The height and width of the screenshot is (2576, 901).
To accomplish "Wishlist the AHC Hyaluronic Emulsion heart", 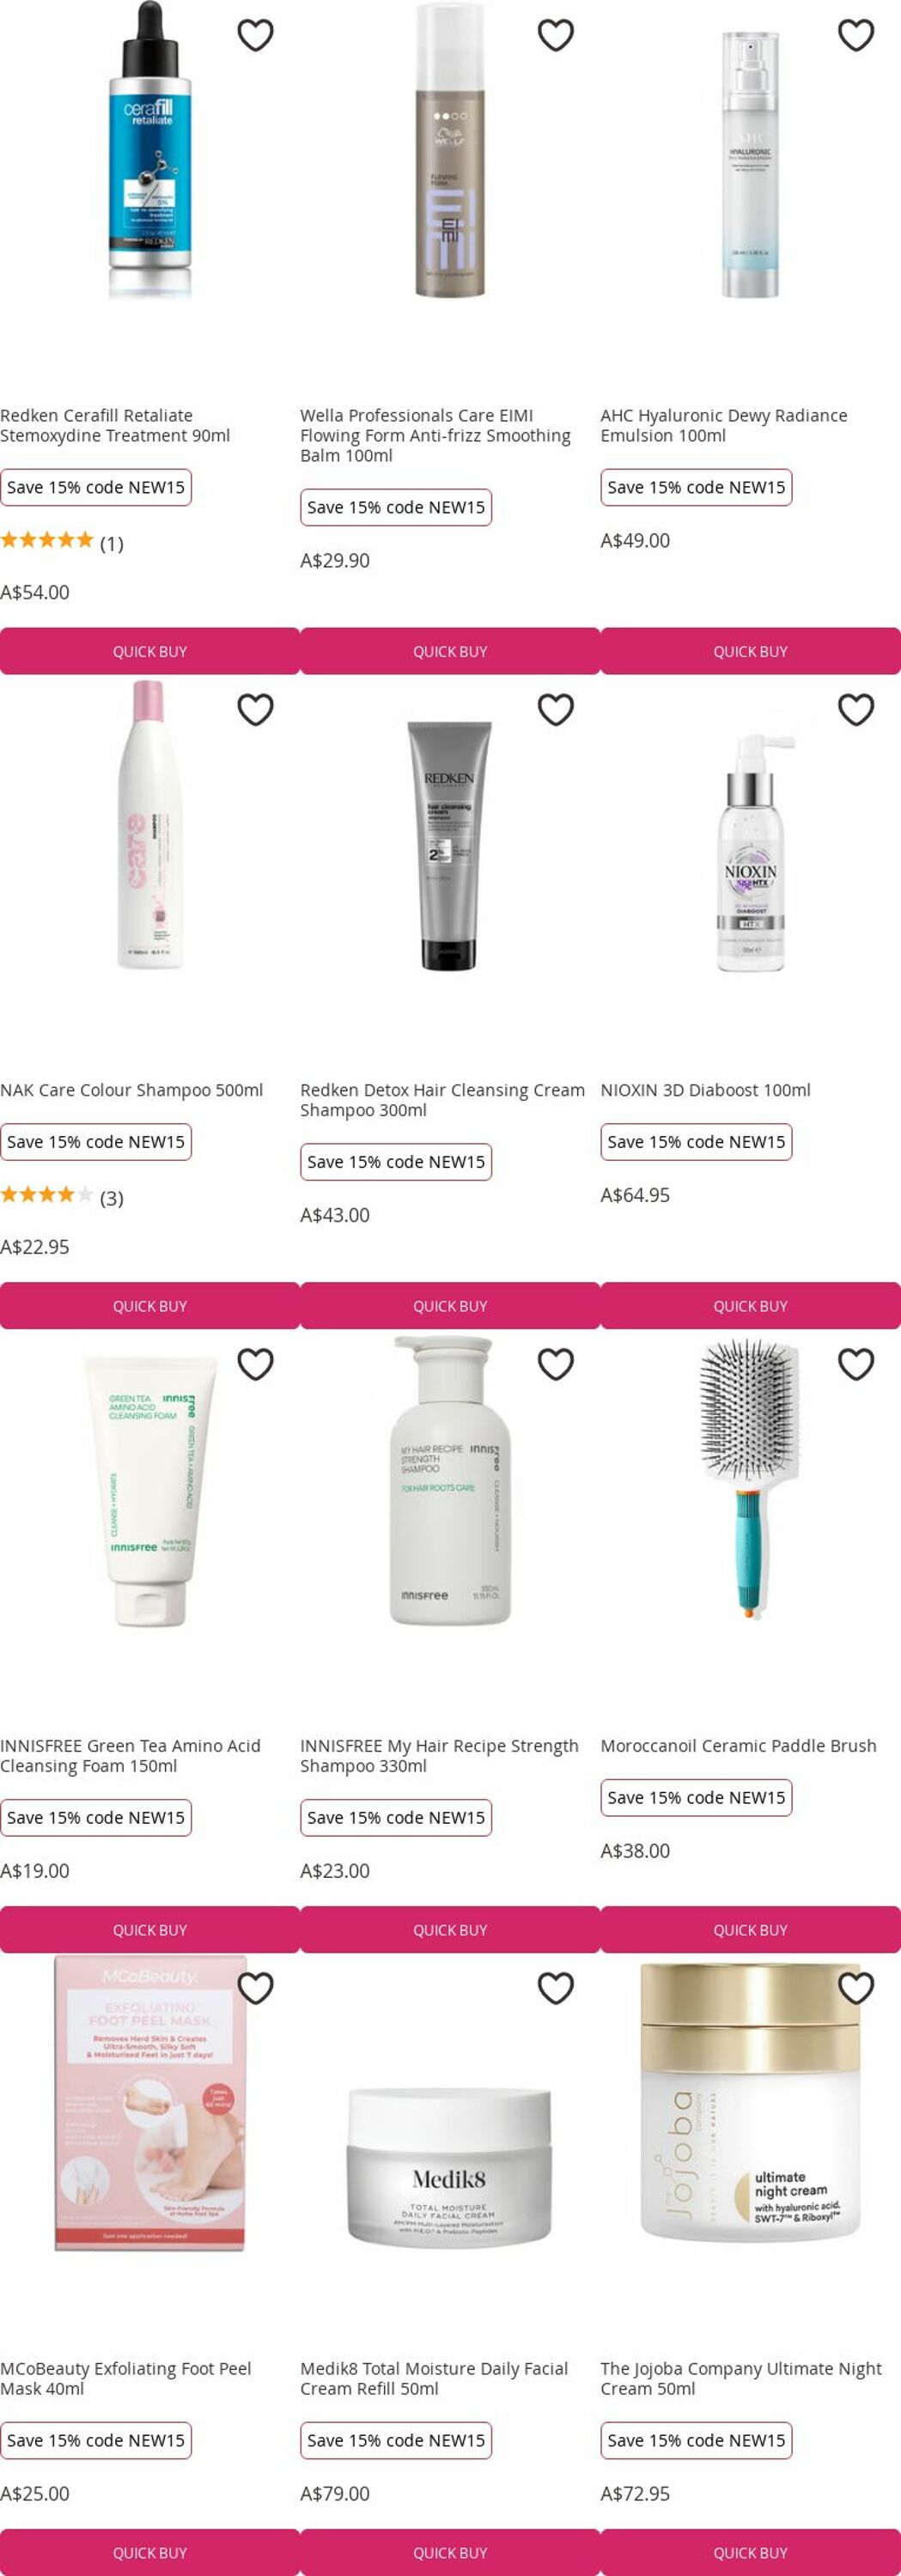I will click(855, 35).
